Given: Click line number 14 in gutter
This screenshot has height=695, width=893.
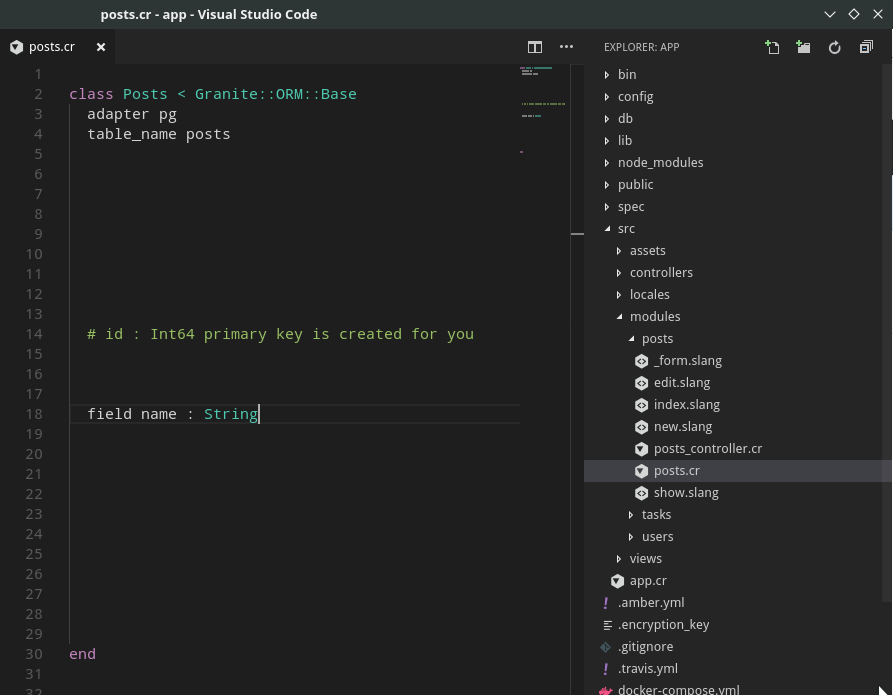Looking at the screenshot, I should click(x=34, y=334).
